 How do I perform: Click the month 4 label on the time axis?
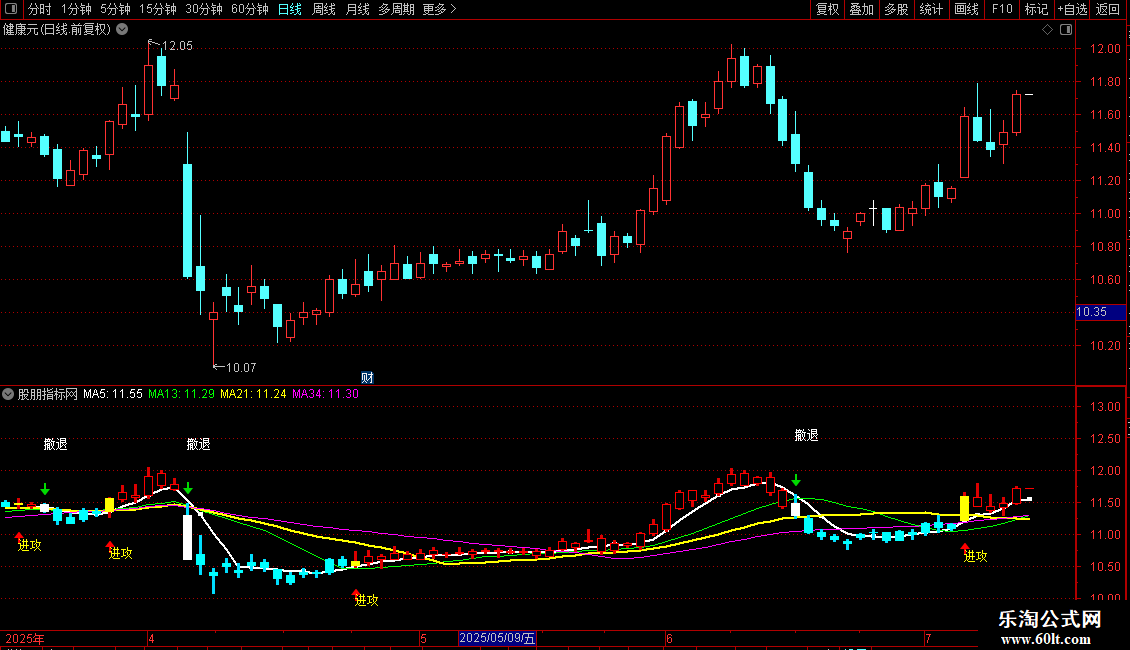pyautogui.click(x=151, y=638)
